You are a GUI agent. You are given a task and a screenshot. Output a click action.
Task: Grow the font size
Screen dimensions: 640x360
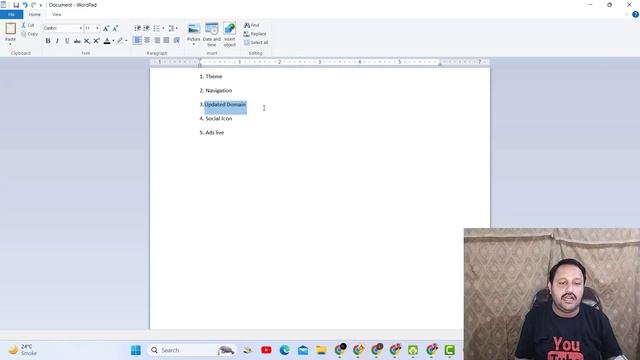coord(106,28)
